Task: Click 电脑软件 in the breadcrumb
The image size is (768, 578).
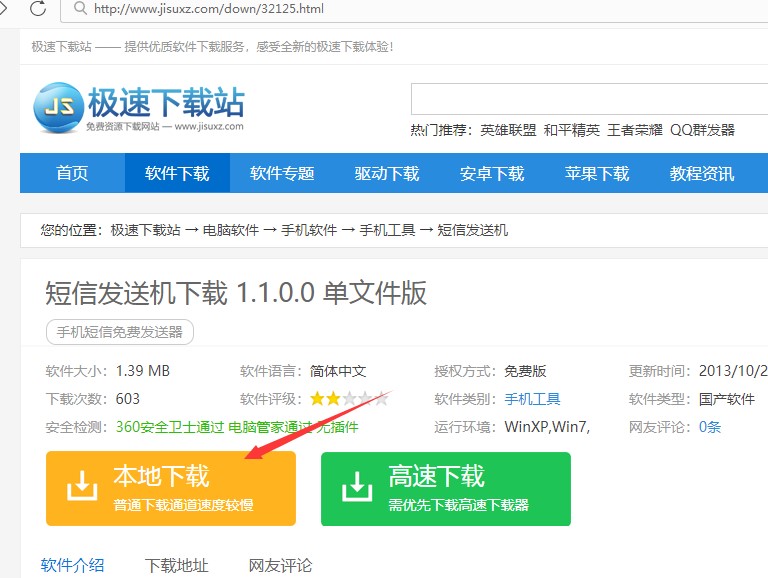Action: coord(231,230)
